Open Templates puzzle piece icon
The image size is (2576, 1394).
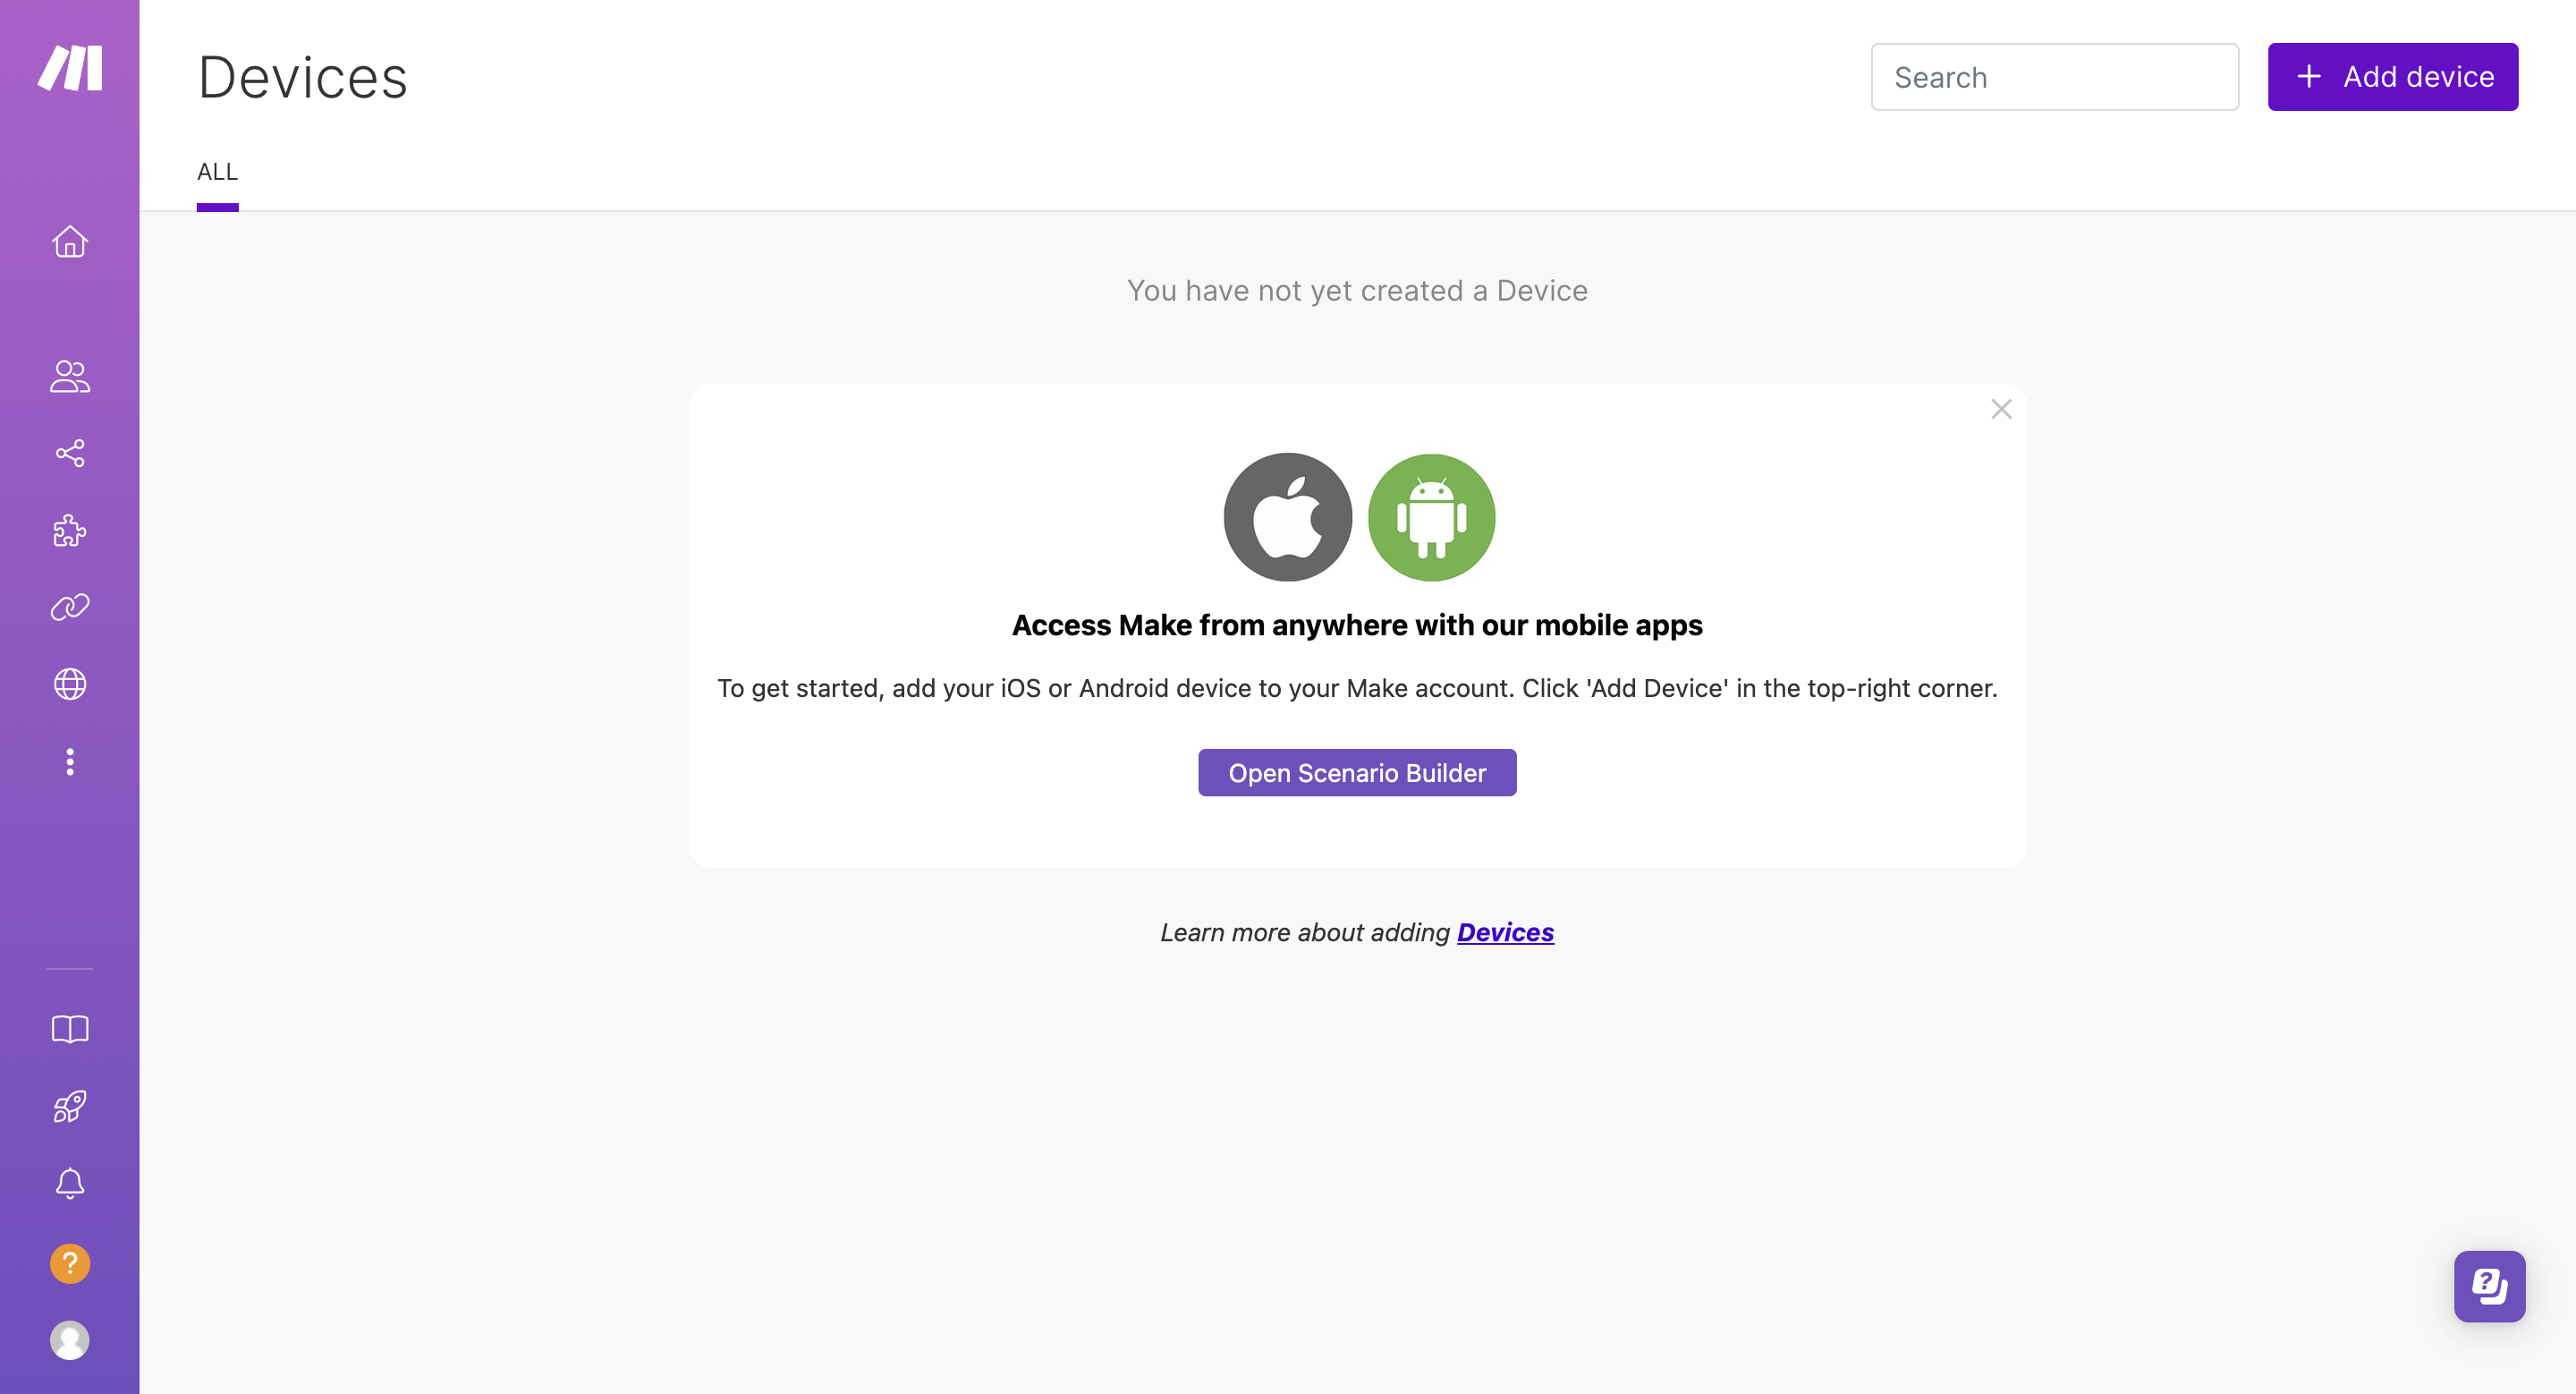pyautogui.click(x=70, y=530)
